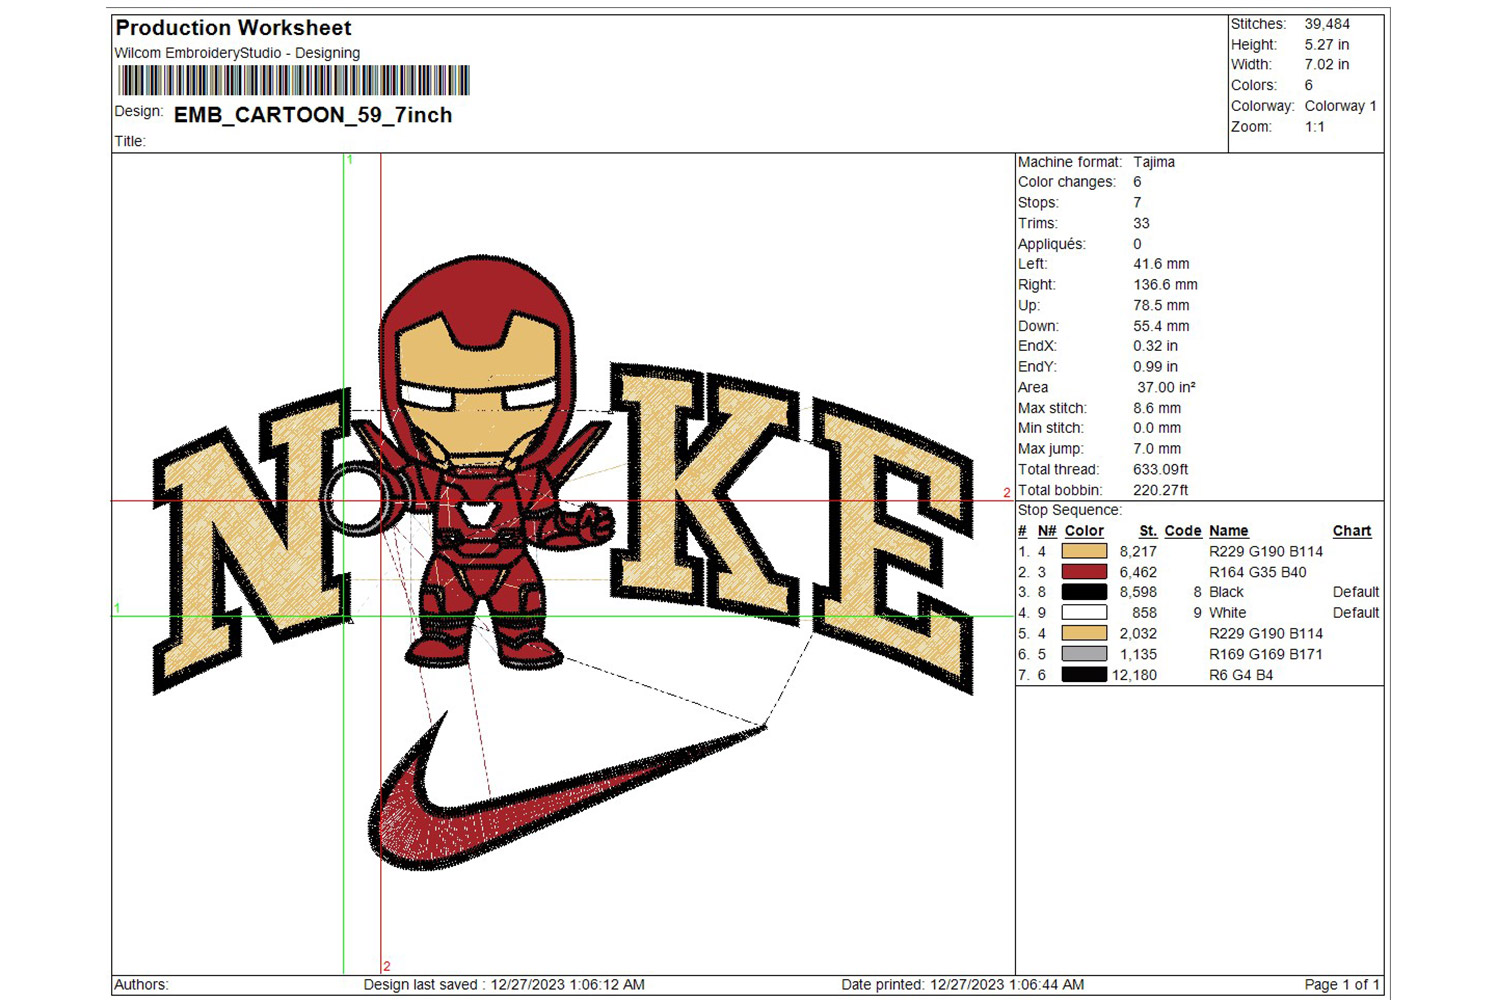The width and height of the screenshot is (1502, 1000).
Task: Click the Total thread value '633.09ft'
Action: point(1161,469)
